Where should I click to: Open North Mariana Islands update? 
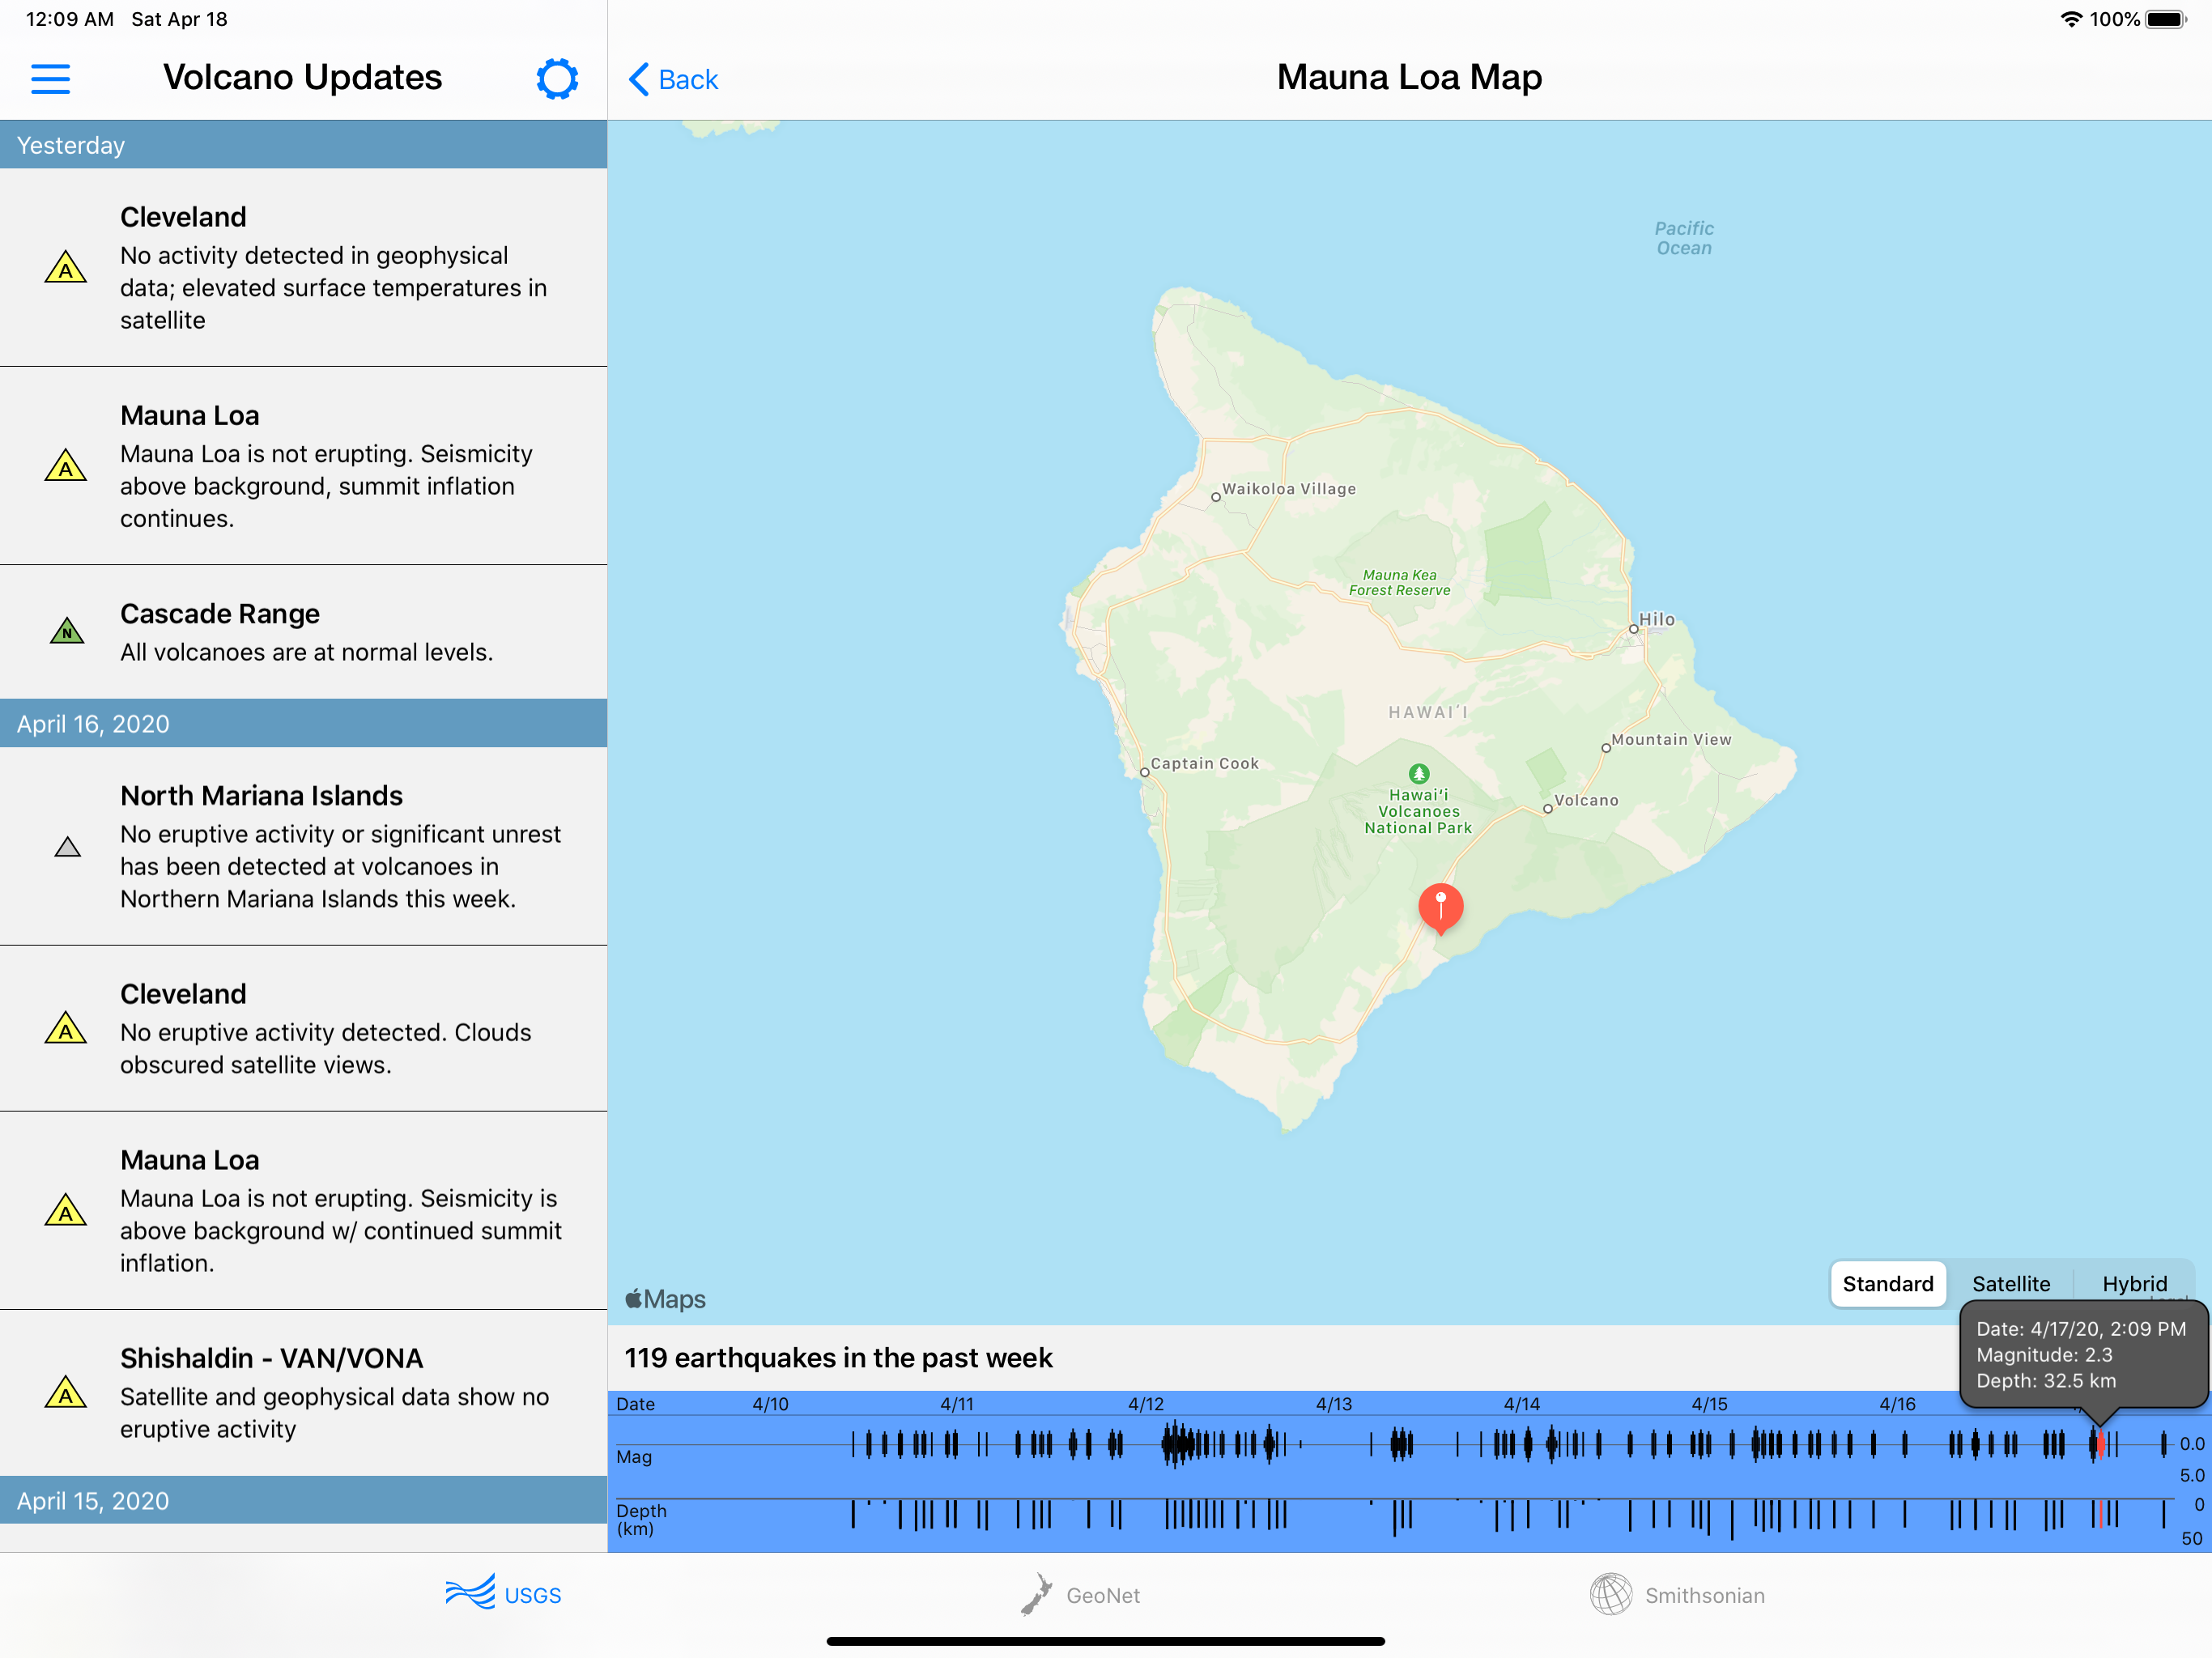pos(303,846)
